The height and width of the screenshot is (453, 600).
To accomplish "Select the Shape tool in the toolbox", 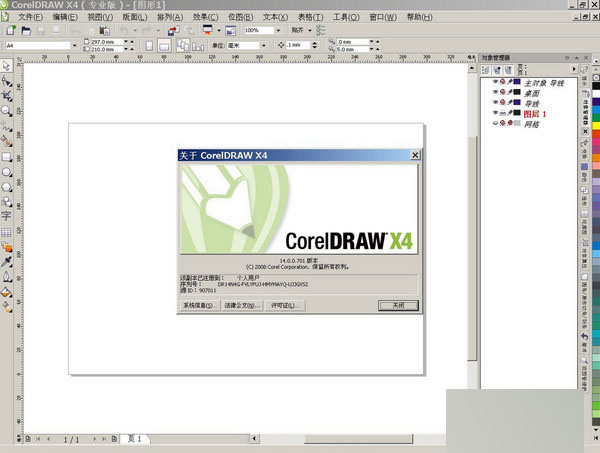I will coord(6,81).
